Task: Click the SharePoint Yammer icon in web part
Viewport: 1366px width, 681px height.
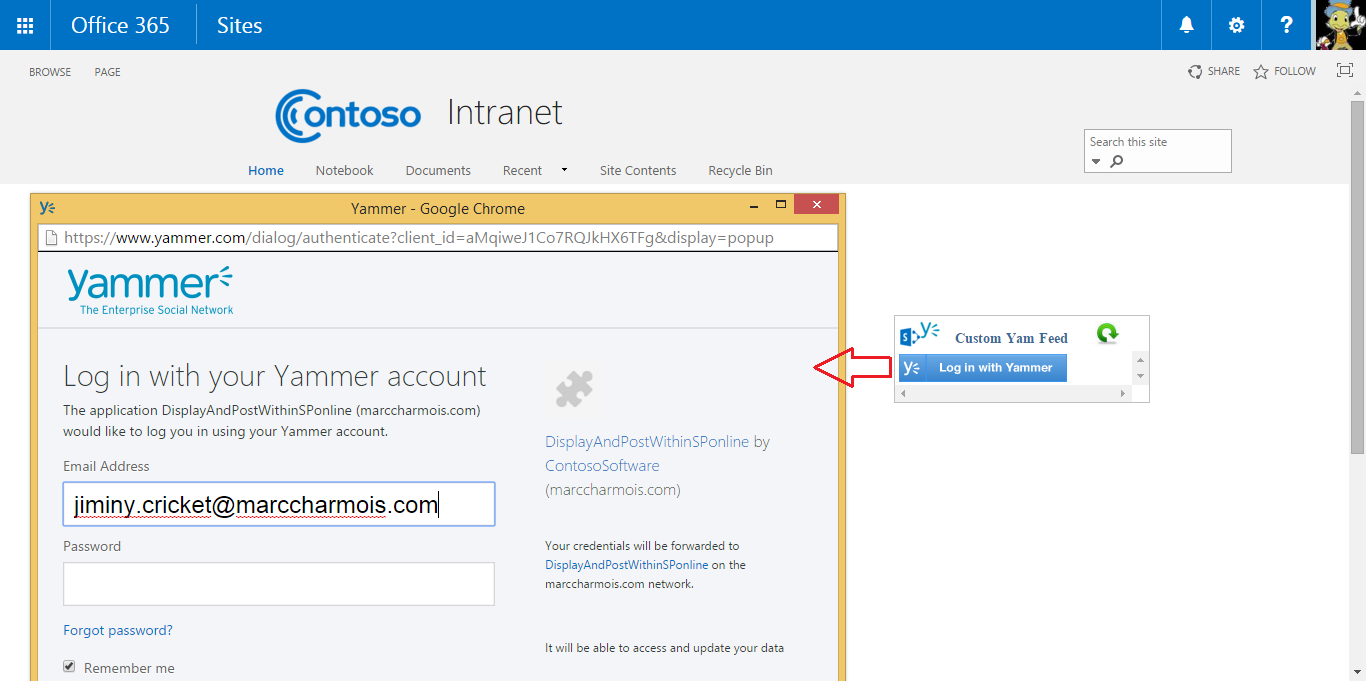Action: (x=919, y=334)
